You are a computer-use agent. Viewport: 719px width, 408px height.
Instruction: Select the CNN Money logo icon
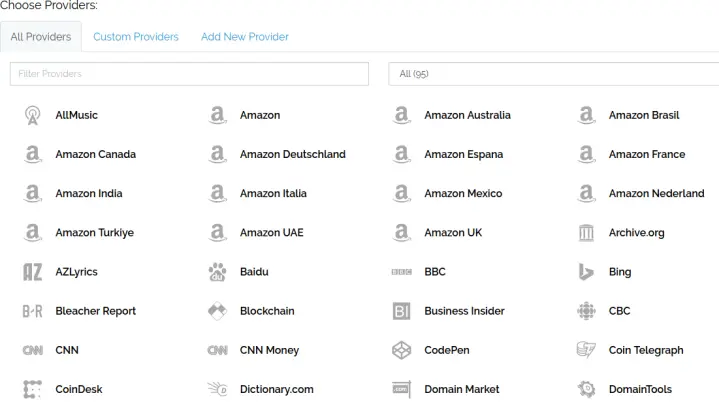tap(217, 350)
